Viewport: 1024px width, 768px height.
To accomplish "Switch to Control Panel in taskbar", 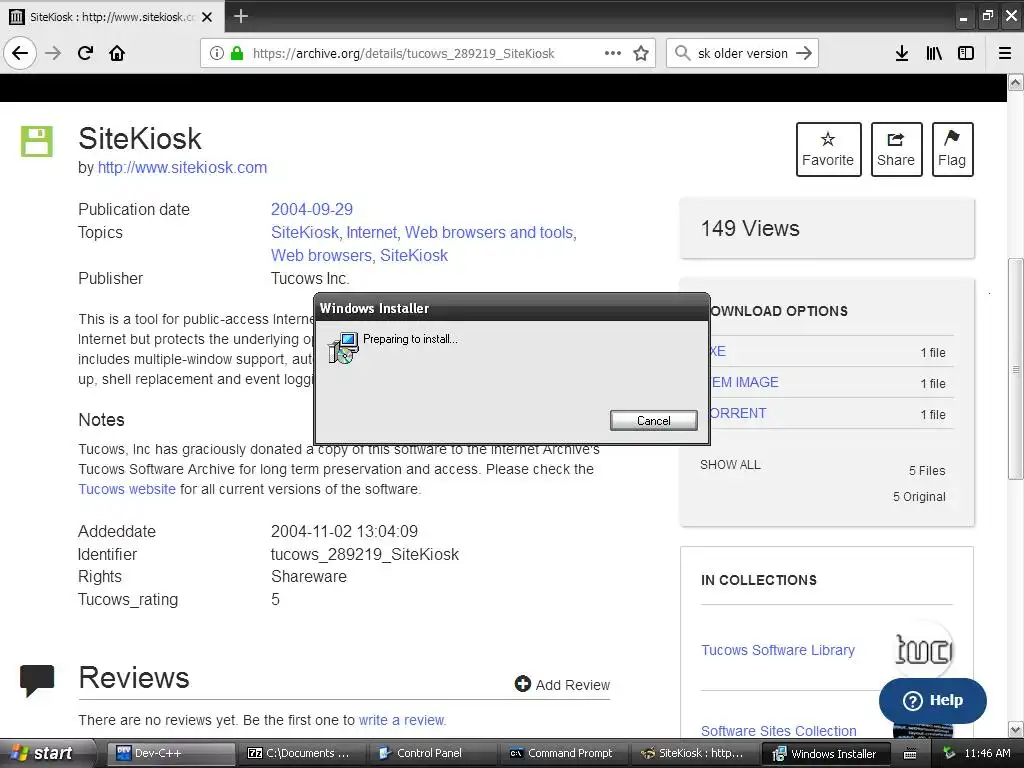I will [432, 754].
